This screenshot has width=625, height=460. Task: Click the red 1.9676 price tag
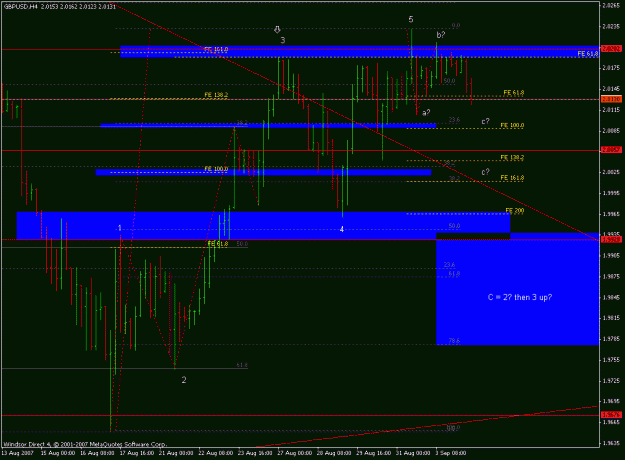611,415
